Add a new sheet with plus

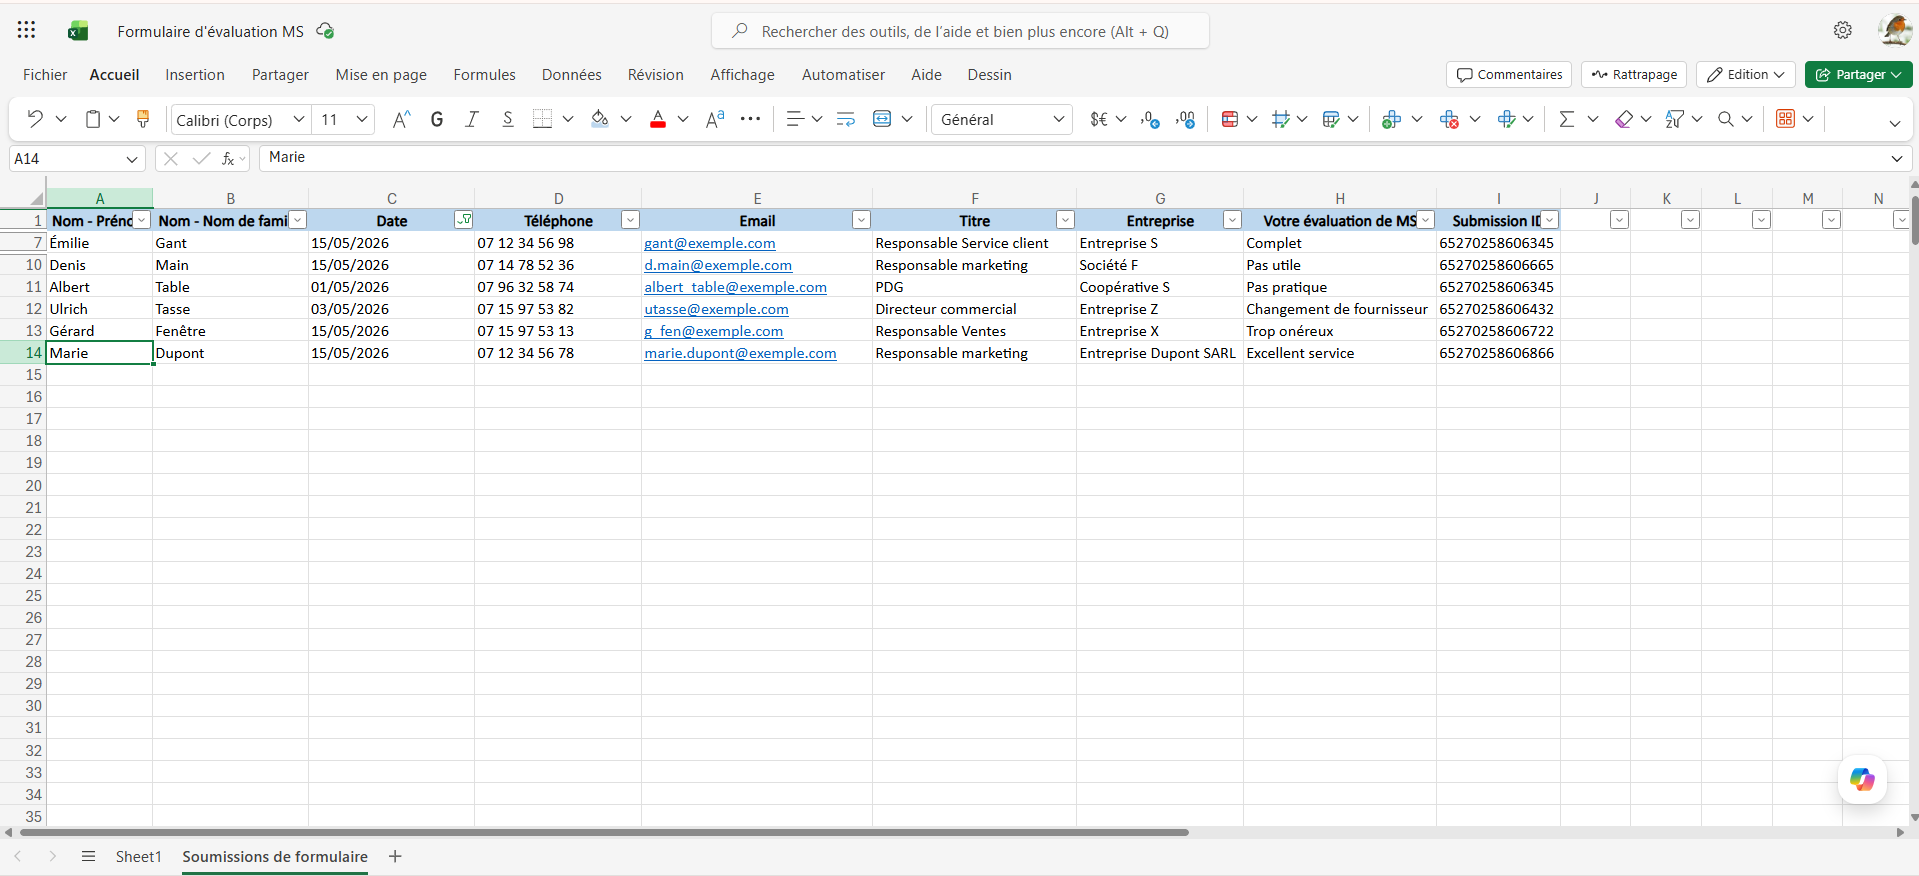click(395, 856)
